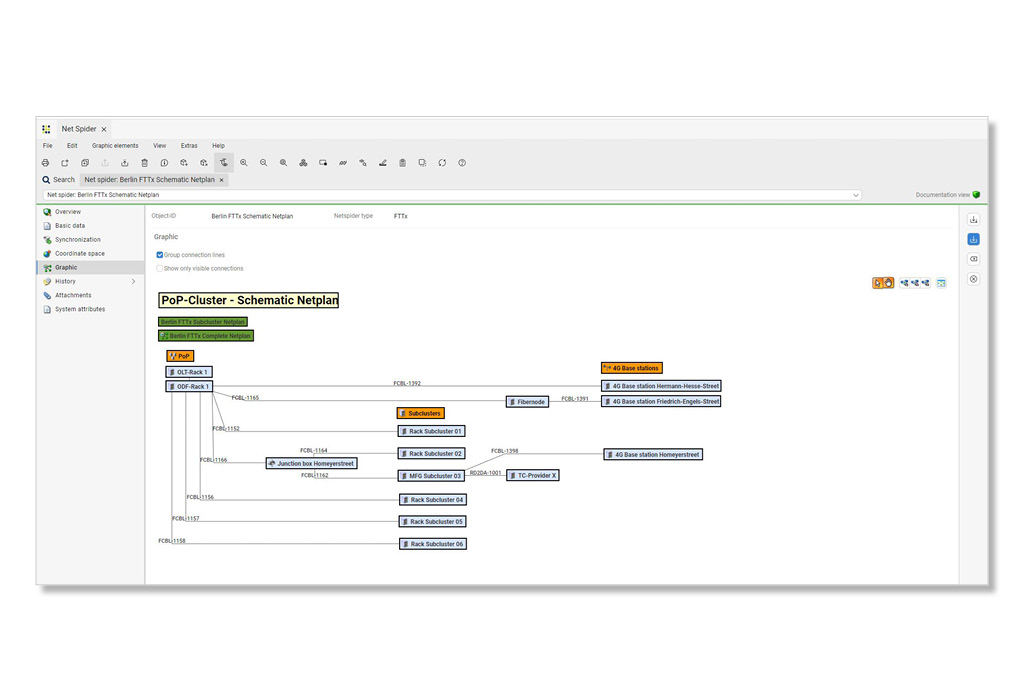Click the refresh icon in the toolbar
Screen dimensions: 1024x693
point(442,162)
